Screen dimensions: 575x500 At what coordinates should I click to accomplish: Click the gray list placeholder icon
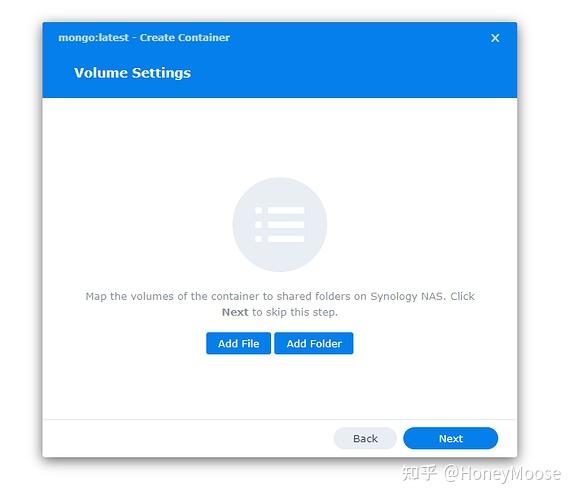[x=280, y=225]
